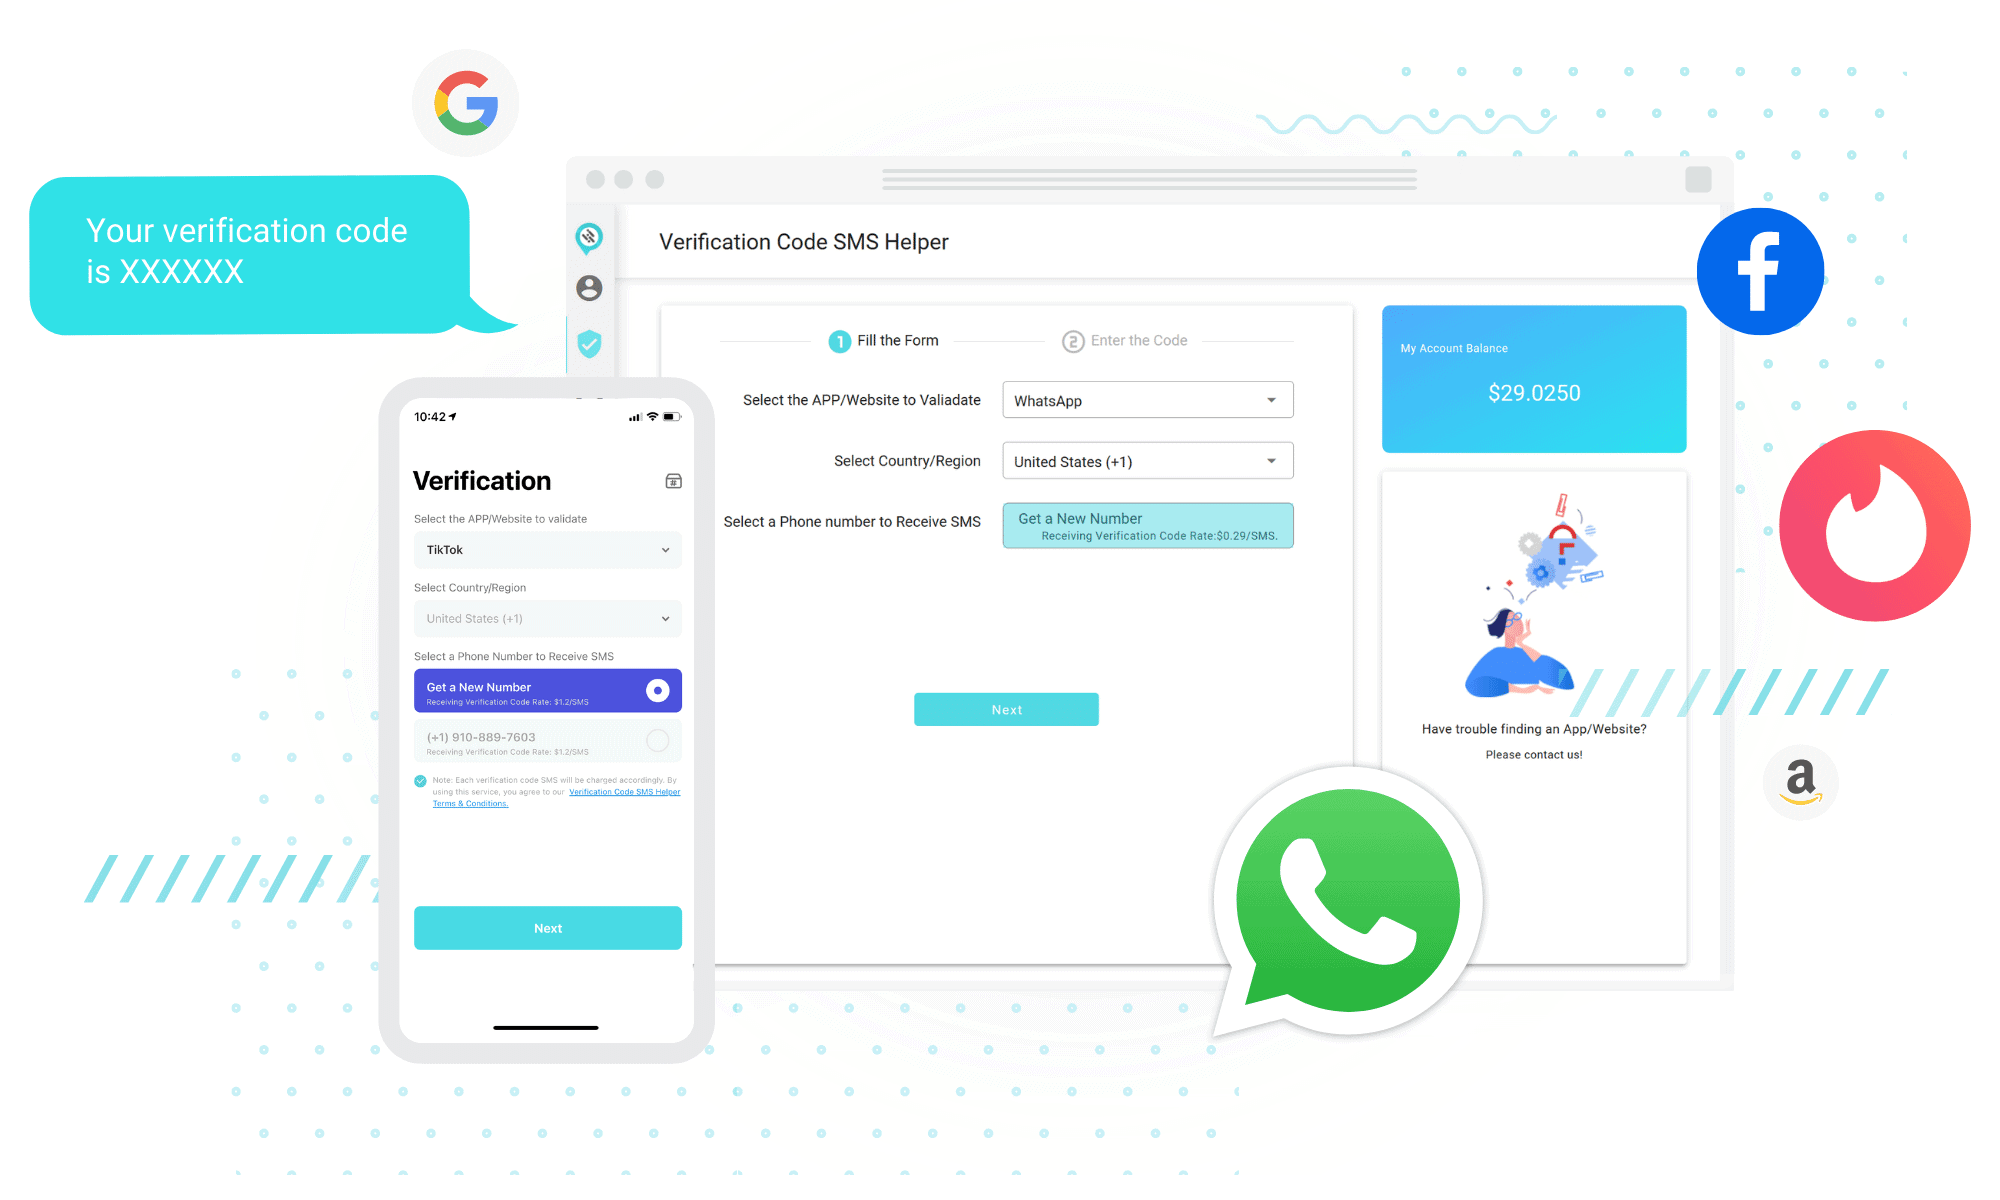The height and width of the screenshot is (1200, 2000).
Task: Click the account/profile icon in sidebar
Action: [590, 291]
